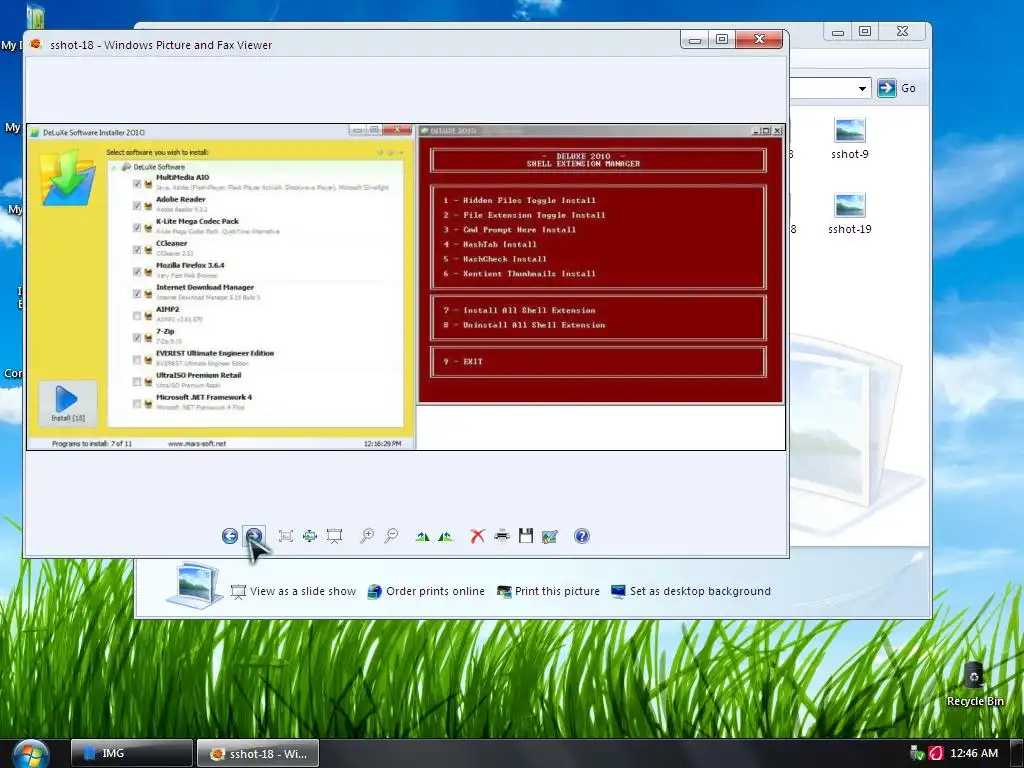1024x768 pixels.
Task: Click the Safely Remove Hardware tray icon
Action: 918,753
